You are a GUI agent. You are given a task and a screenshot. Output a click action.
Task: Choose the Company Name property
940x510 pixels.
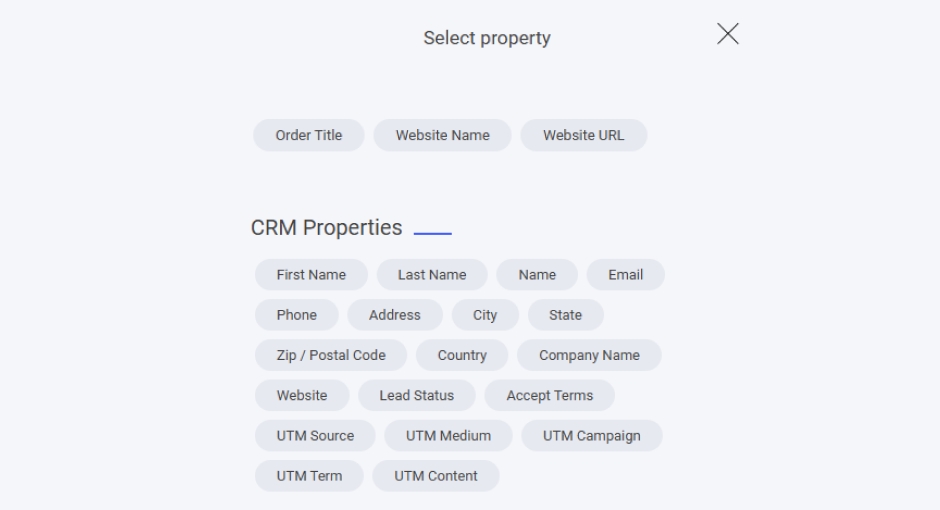click(590, 355)
